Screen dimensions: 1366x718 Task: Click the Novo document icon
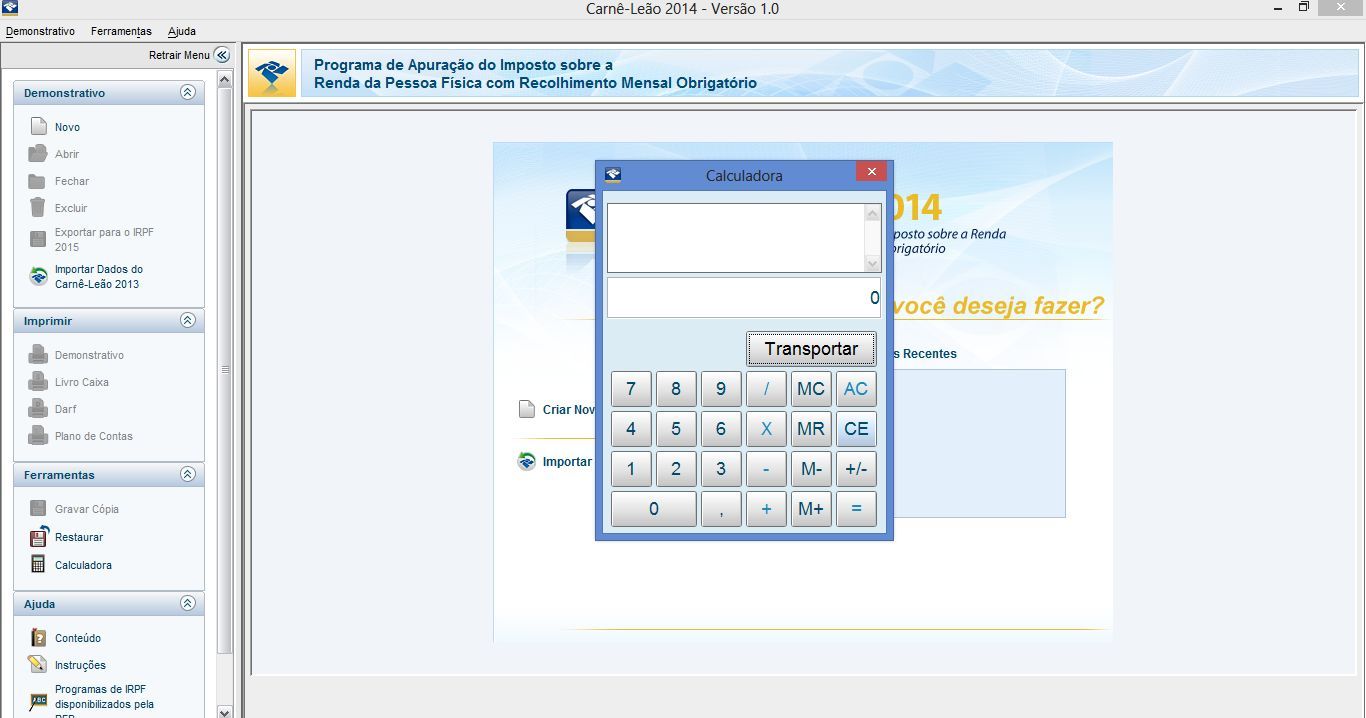coord(38,126)
